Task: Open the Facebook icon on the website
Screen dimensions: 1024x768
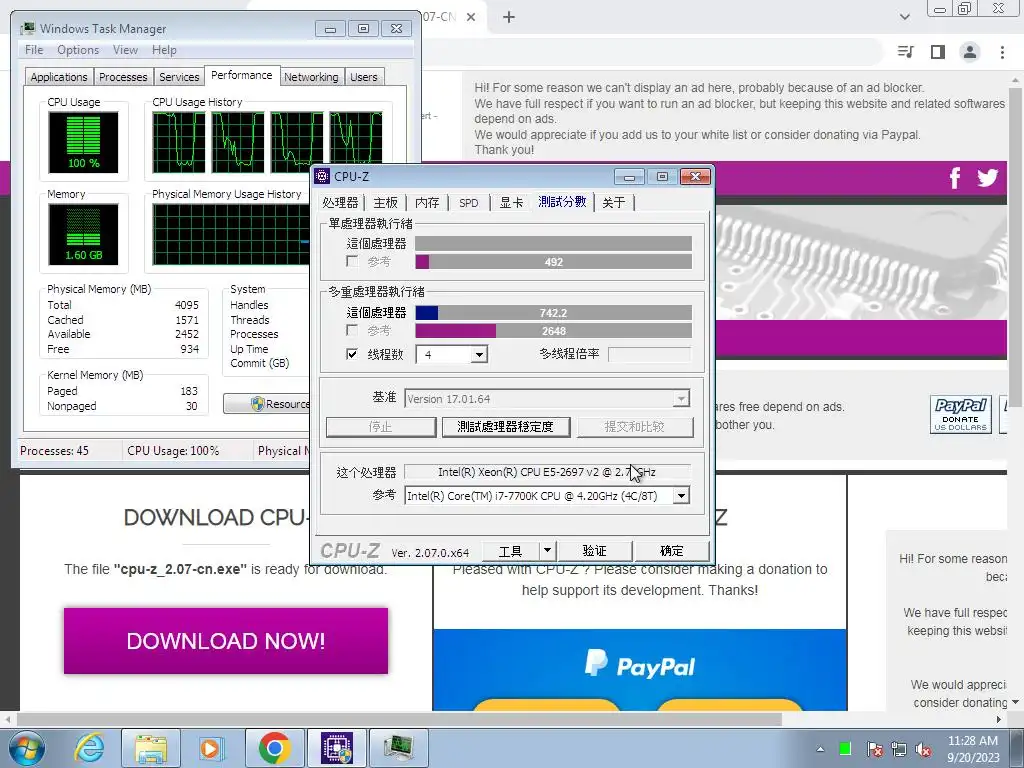Action: pos(955,178)
